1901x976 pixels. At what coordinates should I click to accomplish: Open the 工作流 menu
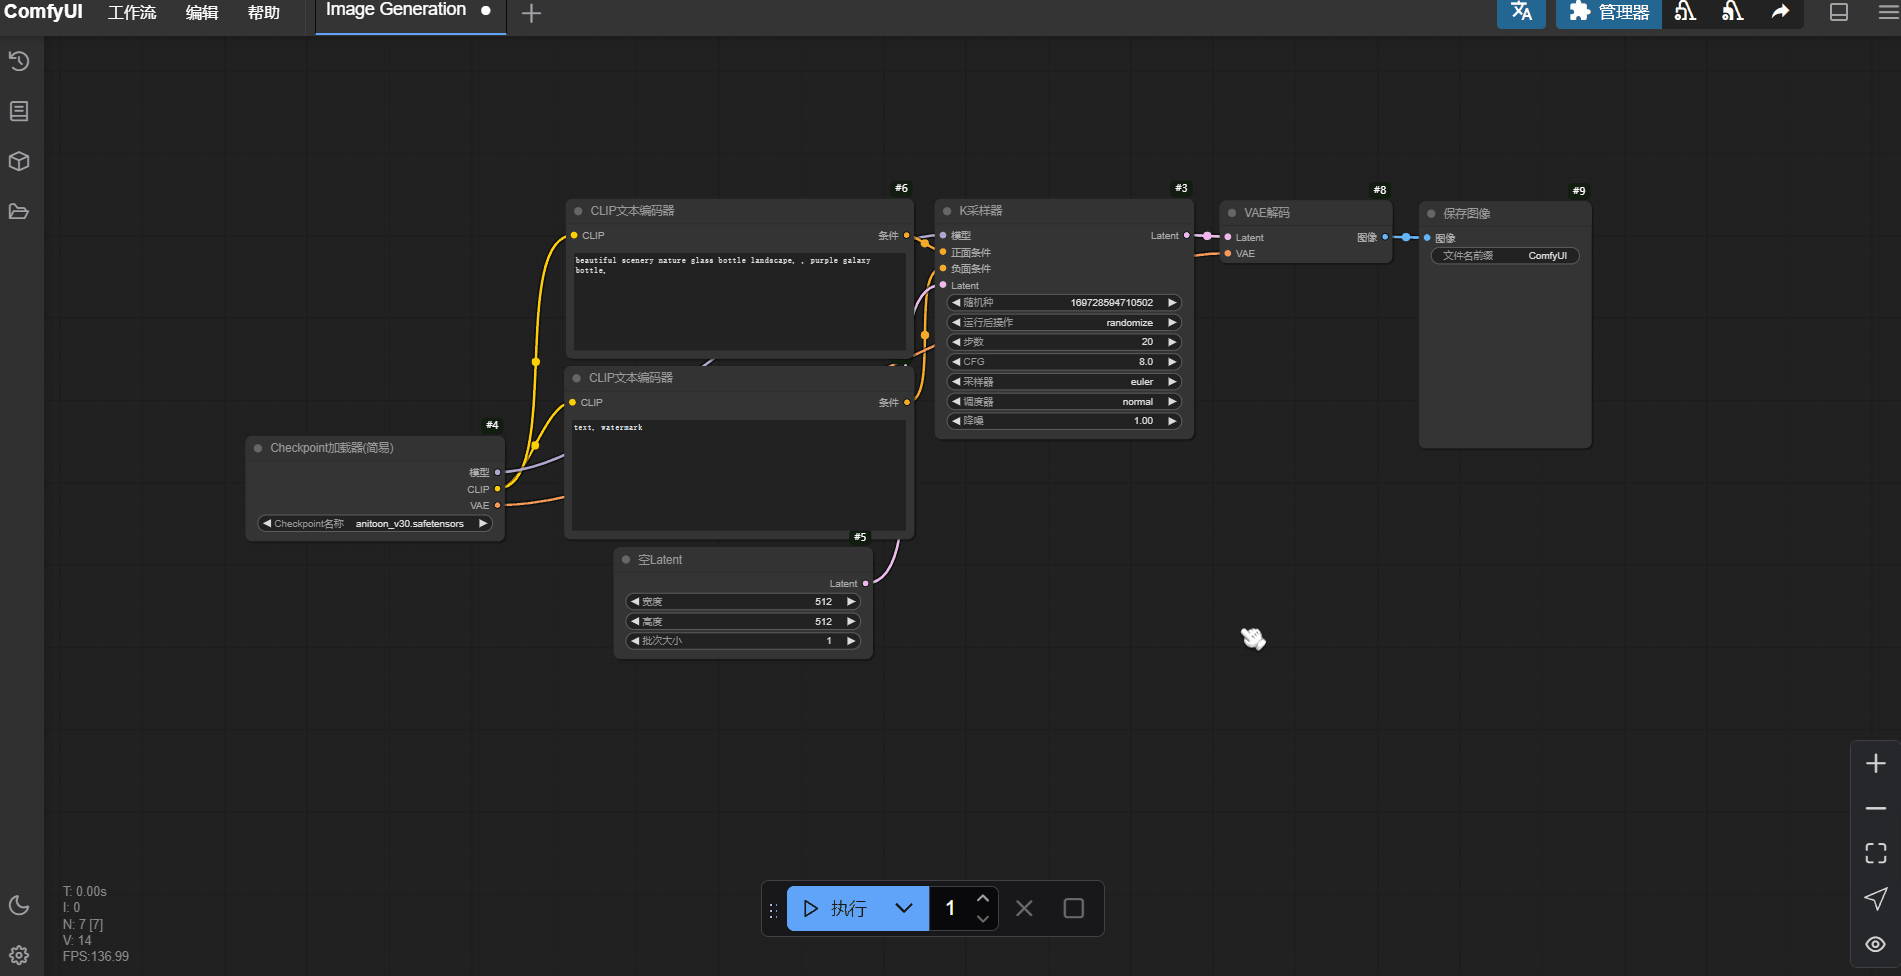tap(132, 13)
